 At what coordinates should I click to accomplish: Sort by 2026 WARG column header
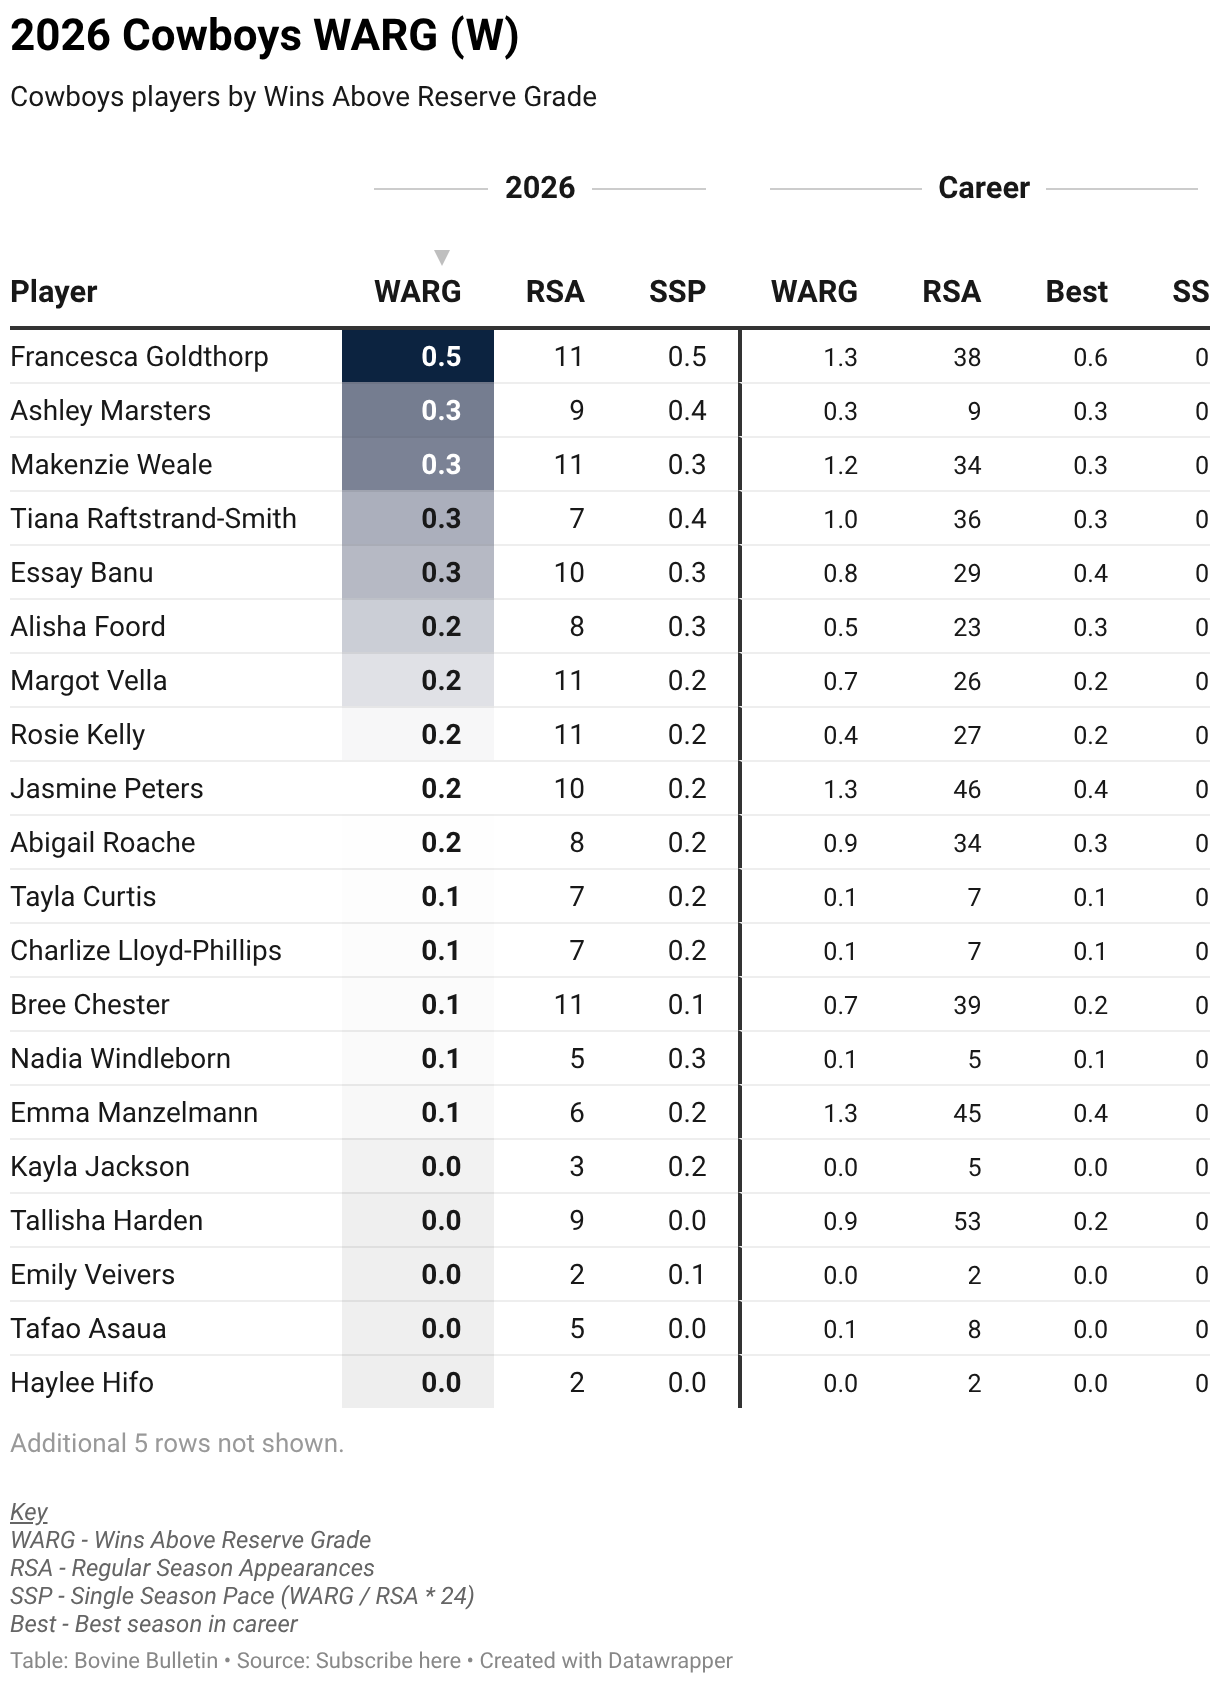point(417,292)
